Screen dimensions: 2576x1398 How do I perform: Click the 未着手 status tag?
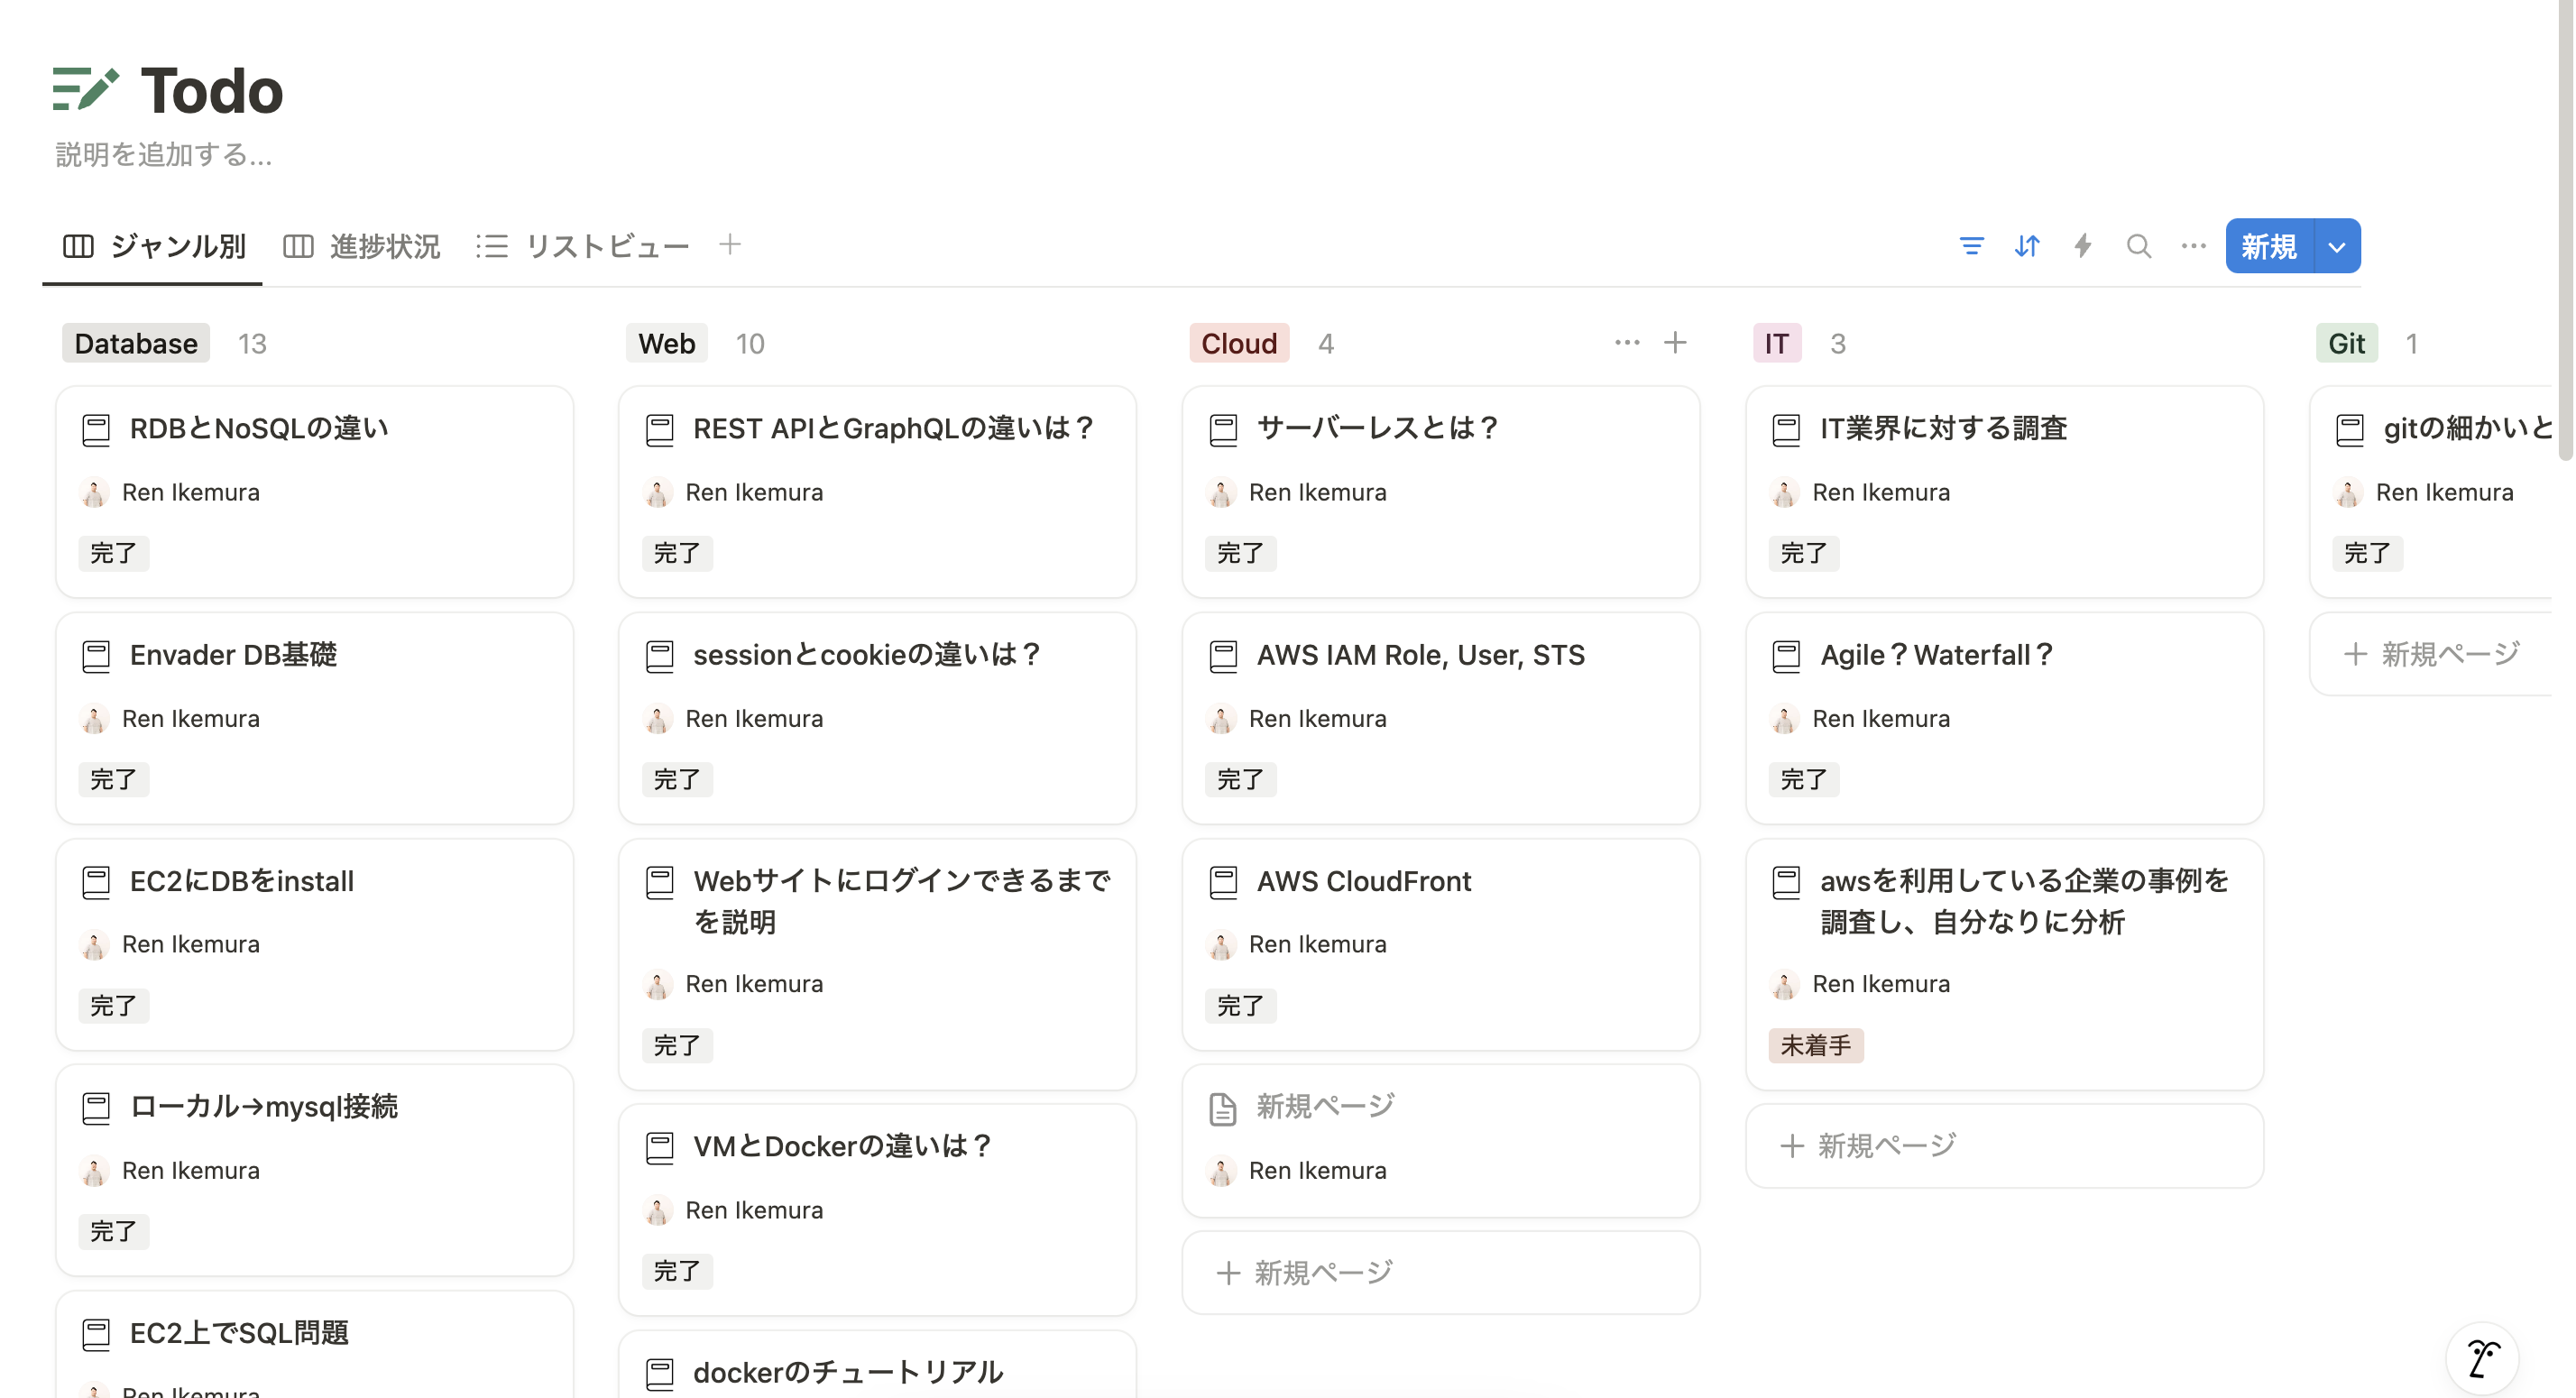tap(1815, 1045)
